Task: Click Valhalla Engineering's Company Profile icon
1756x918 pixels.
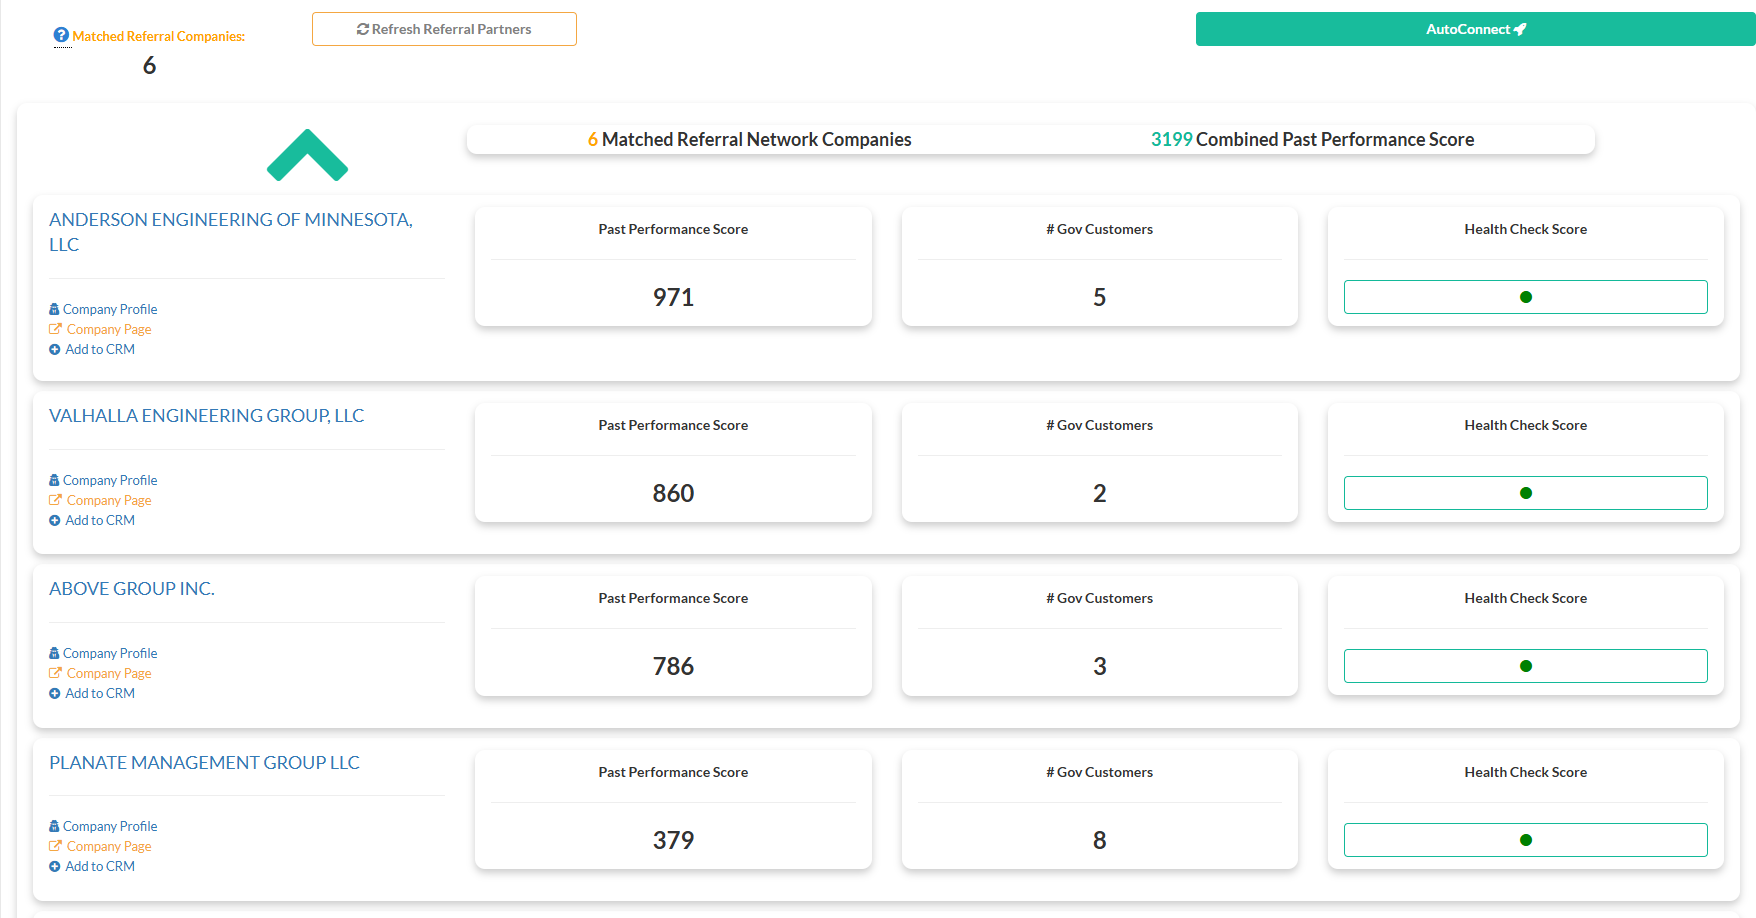Action: (54, 480)
